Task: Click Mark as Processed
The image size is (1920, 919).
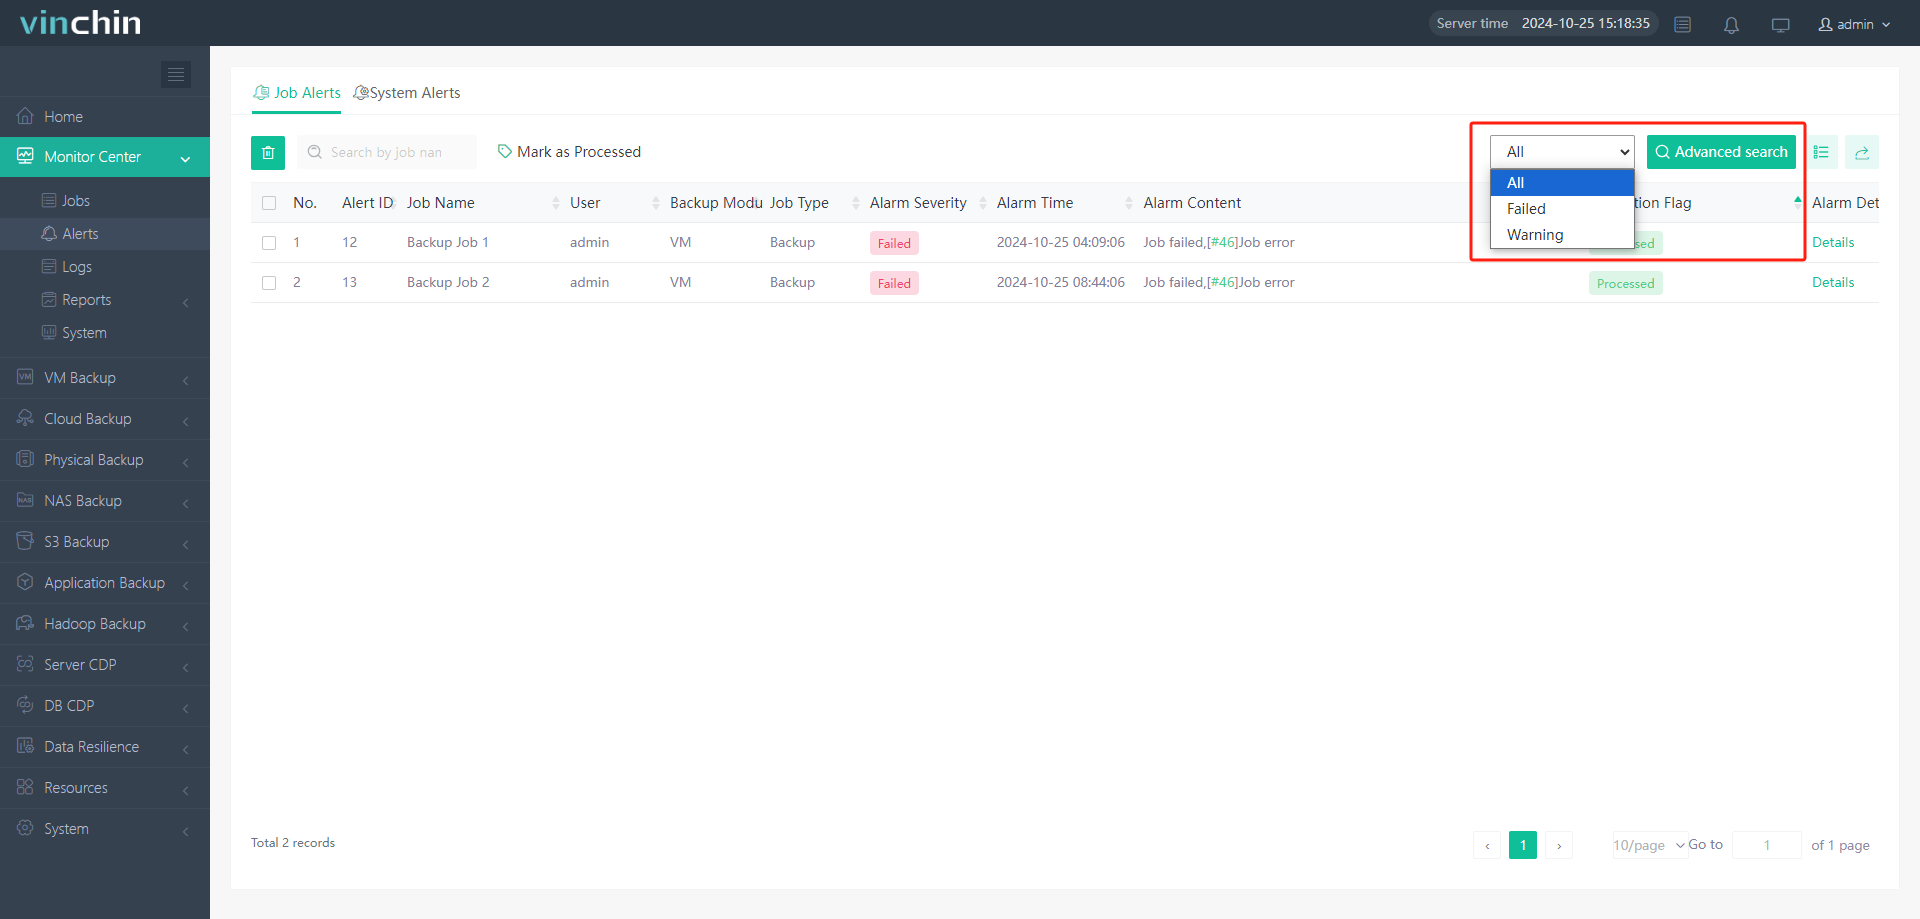Action: coord(569,152)
